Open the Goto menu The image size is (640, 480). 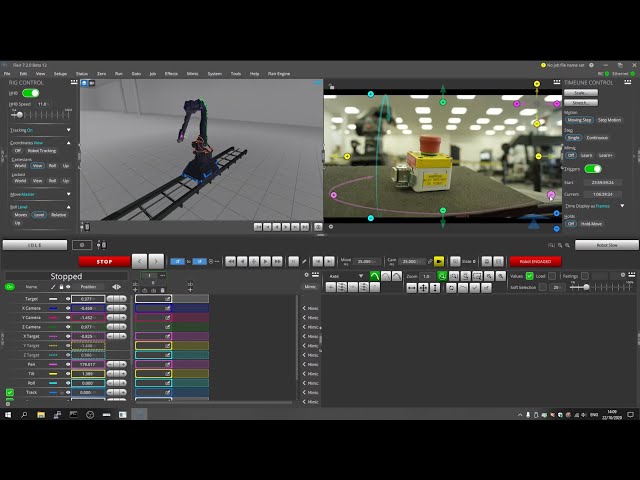pyautogui.click(x=136, y=74)
